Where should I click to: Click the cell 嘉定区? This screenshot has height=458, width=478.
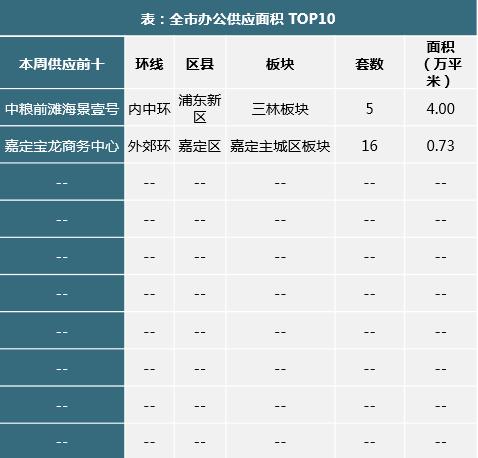[x=200, y=146]
